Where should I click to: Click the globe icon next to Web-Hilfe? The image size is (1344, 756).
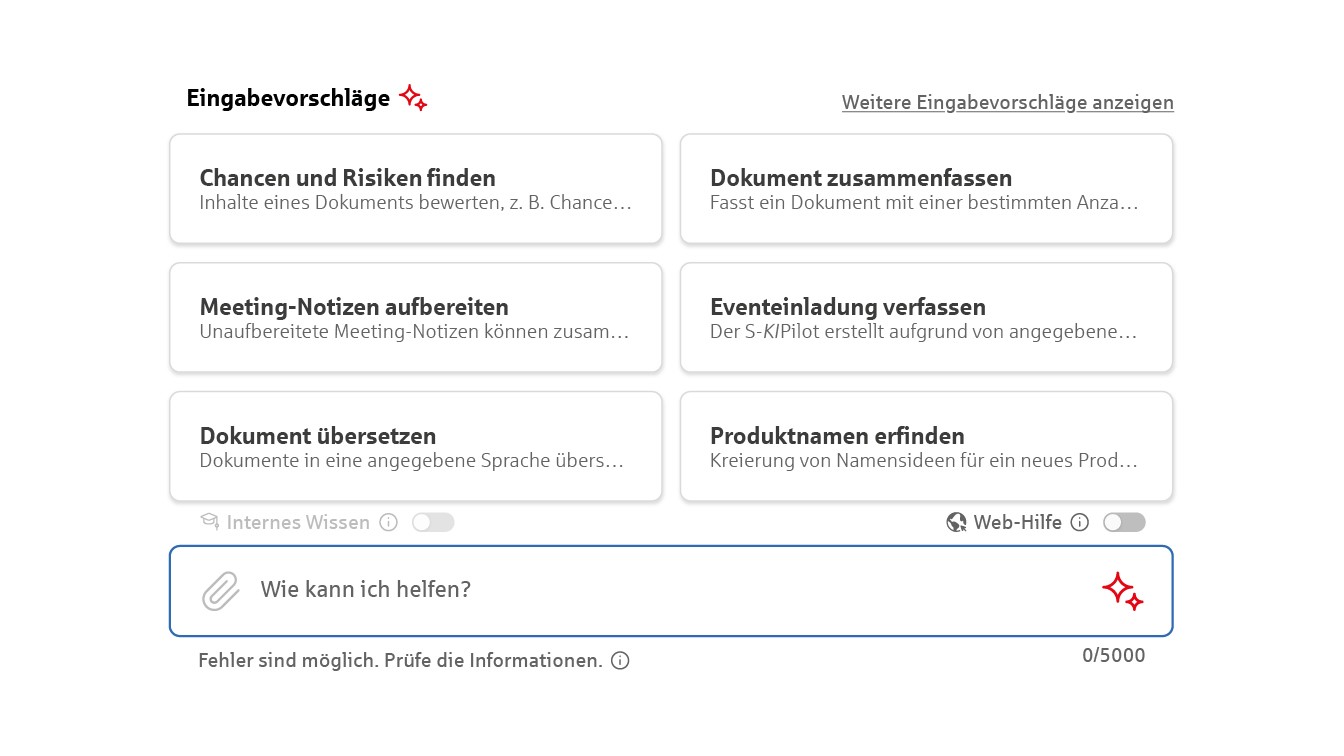(954, 522)
